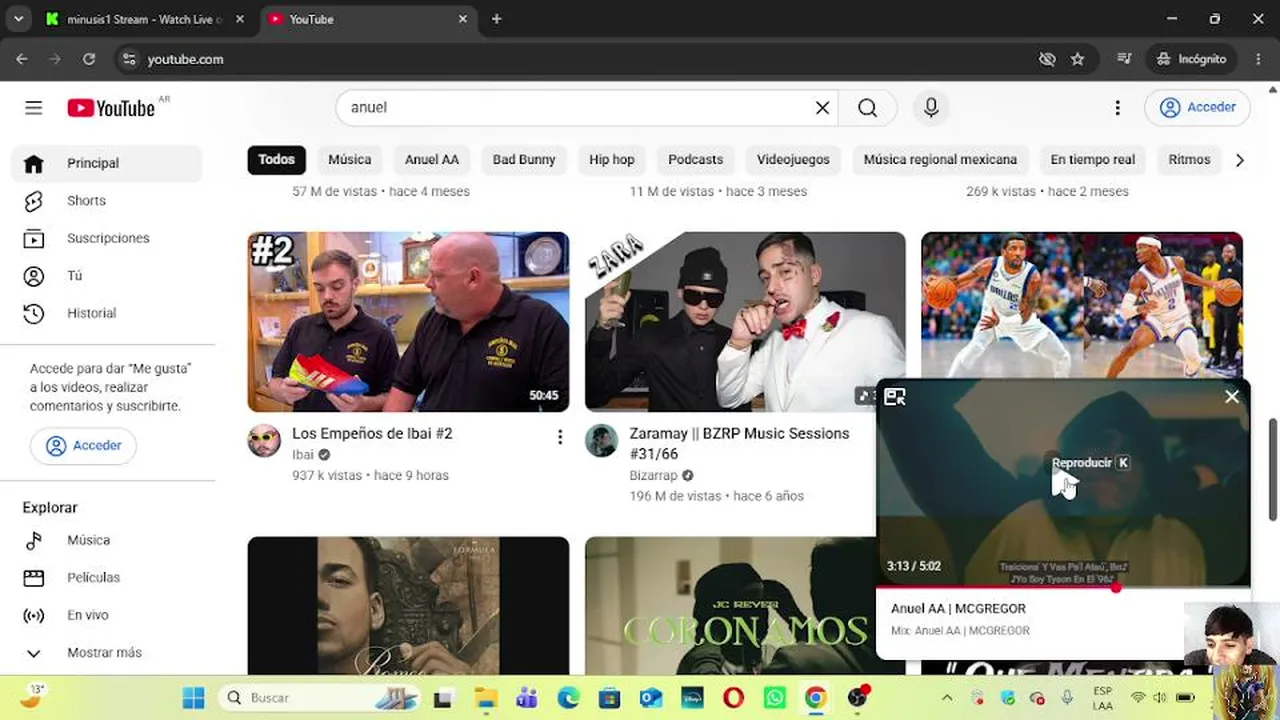
Task: Open the Windows Start menu
Action: tap(194, 698)
